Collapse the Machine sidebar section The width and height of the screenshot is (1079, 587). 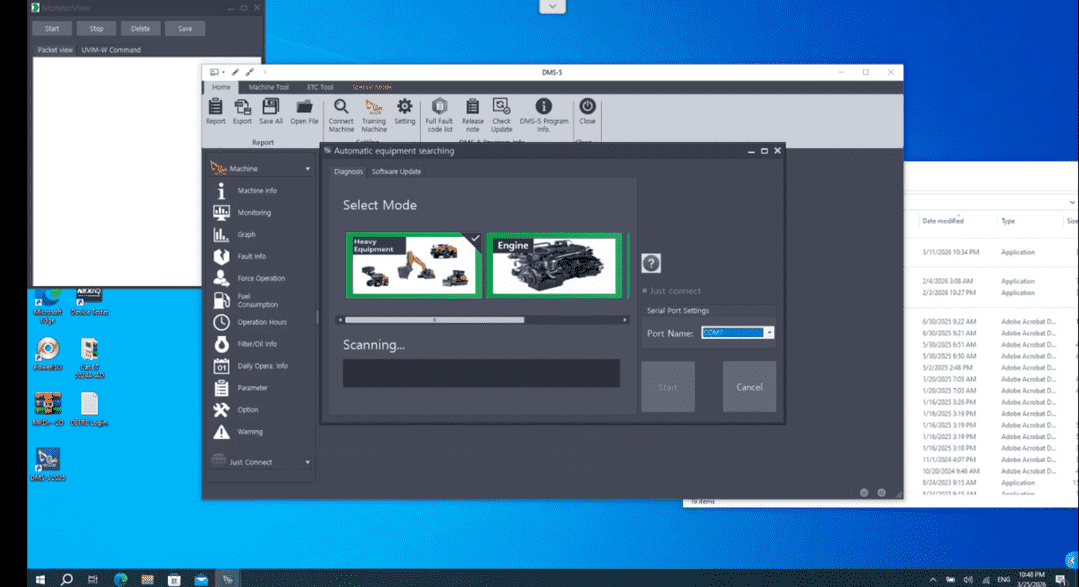[x=307, y=169]
